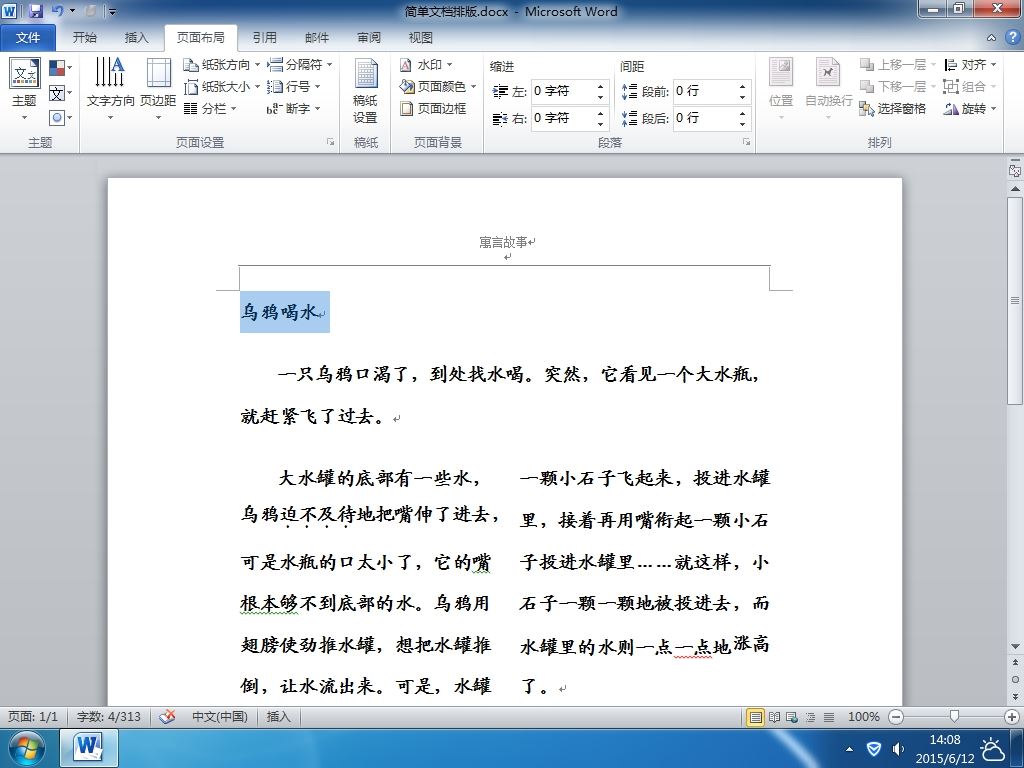Viewport: 1024px width, 768px height.
Task: Open 纸张大小 paper size dropdown
Action: coord(221,86)
